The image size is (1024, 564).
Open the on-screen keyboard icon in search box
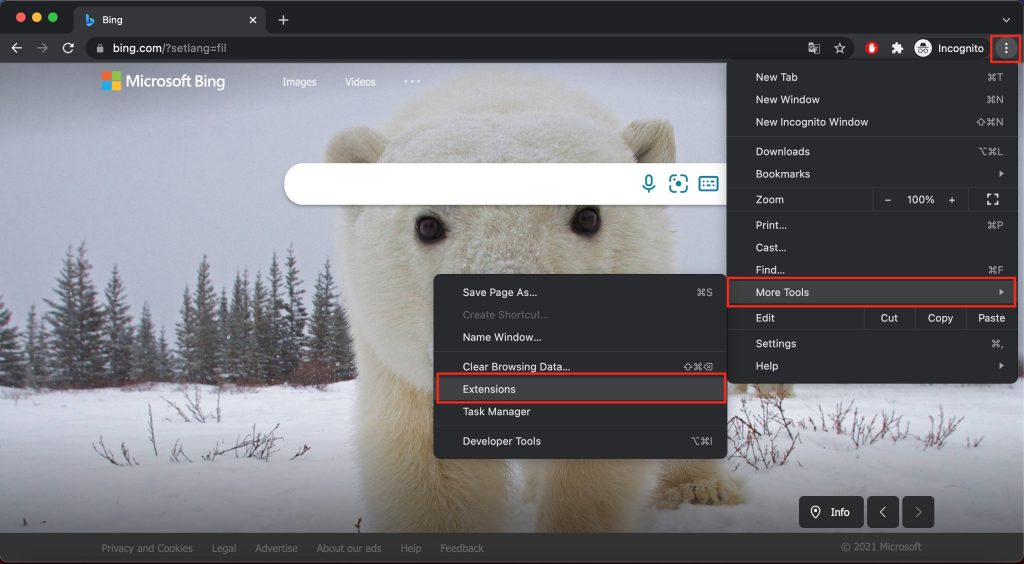point(708,183)
